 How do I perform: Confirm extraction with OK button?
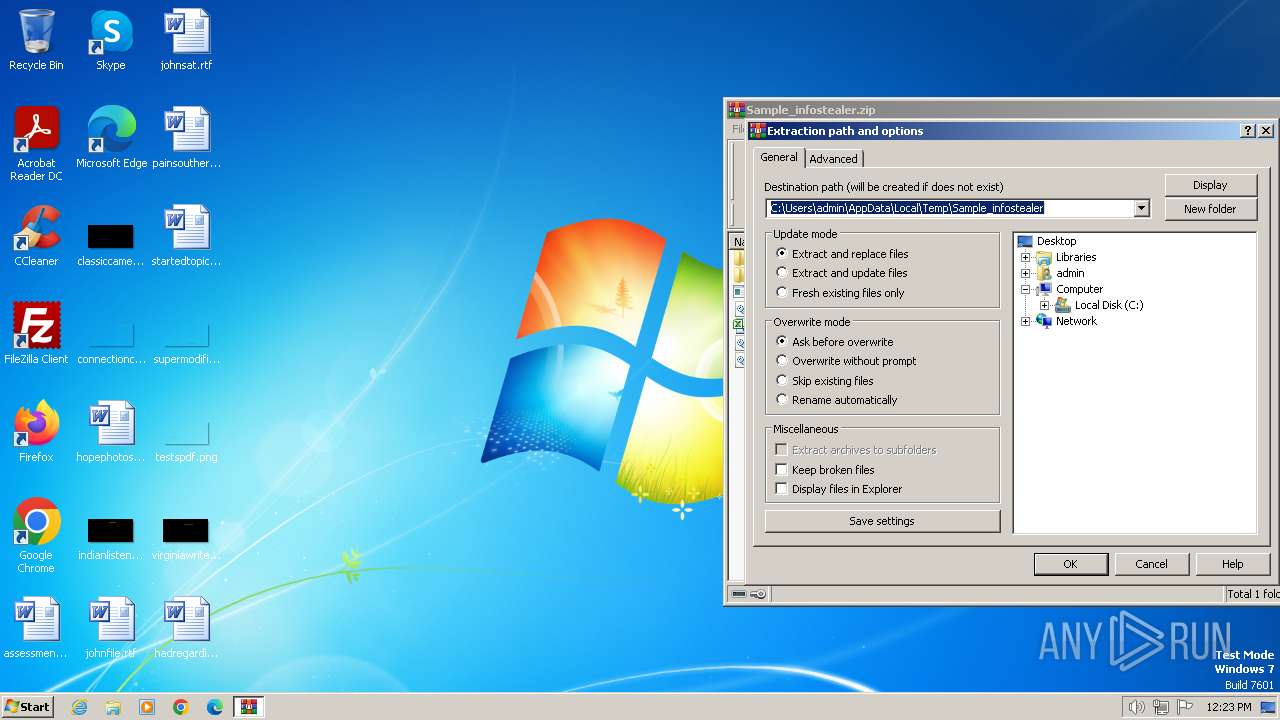tap(1070, 564)
